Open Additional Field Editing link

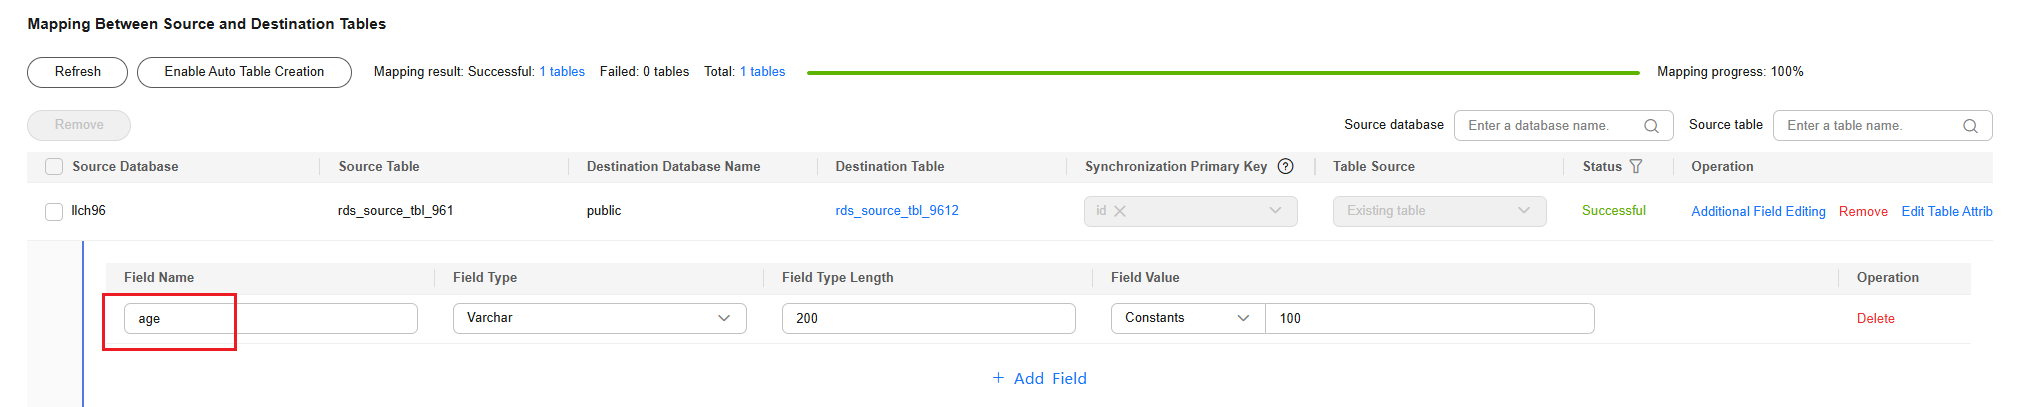pyautogui.click(x=1758, y=211)
